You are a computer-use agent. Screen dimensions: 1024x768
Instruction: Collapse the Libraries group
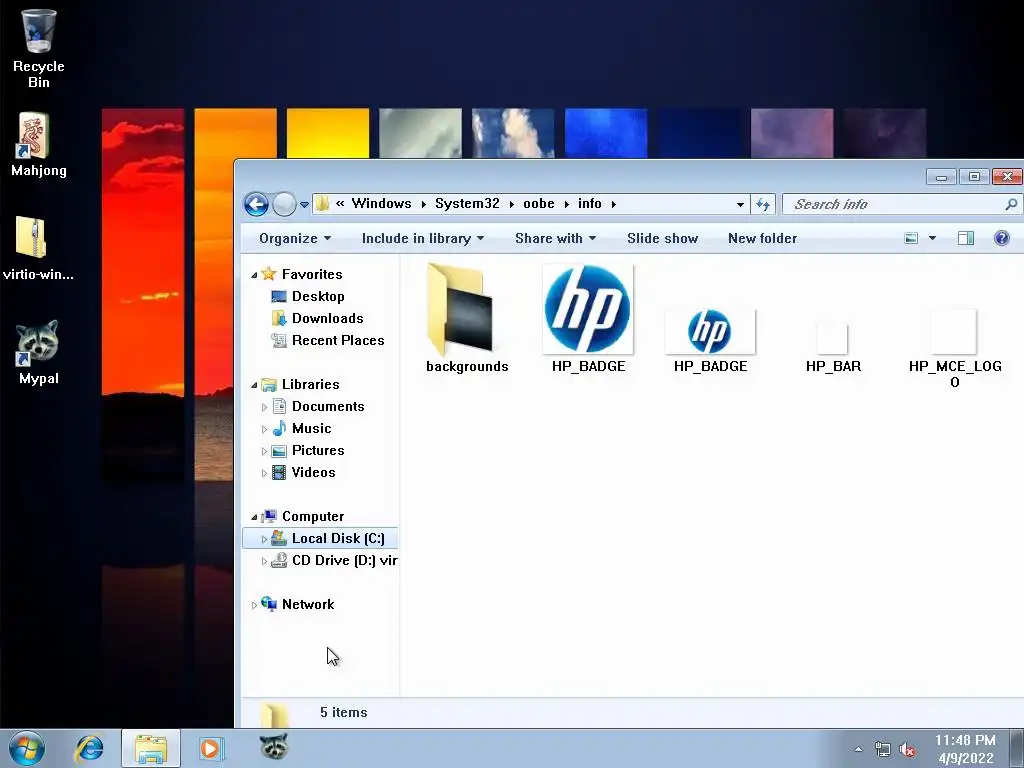pyautogui.click(x=254, y=385)
